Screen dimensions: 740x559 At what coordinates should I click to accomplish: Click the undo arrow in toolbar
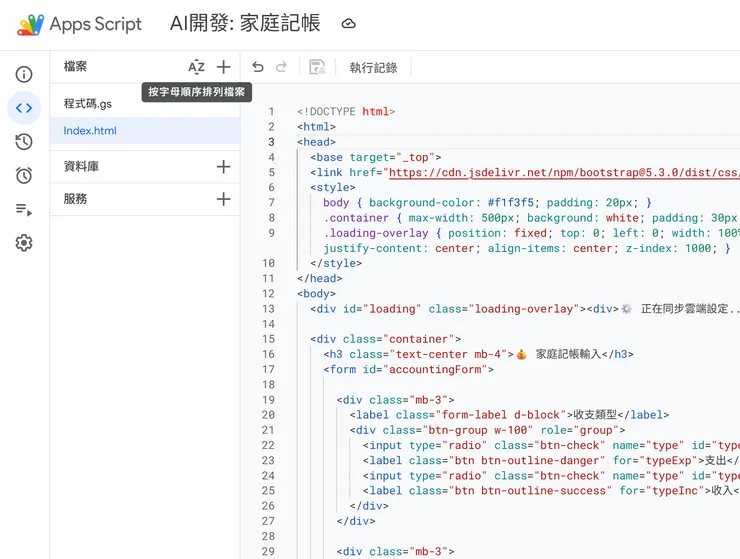click(x=258, y=68)
